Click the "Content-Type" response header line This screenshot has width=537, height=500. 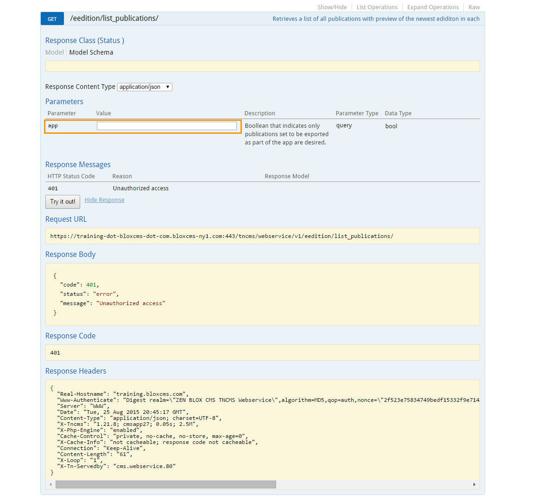click(139, 418)
